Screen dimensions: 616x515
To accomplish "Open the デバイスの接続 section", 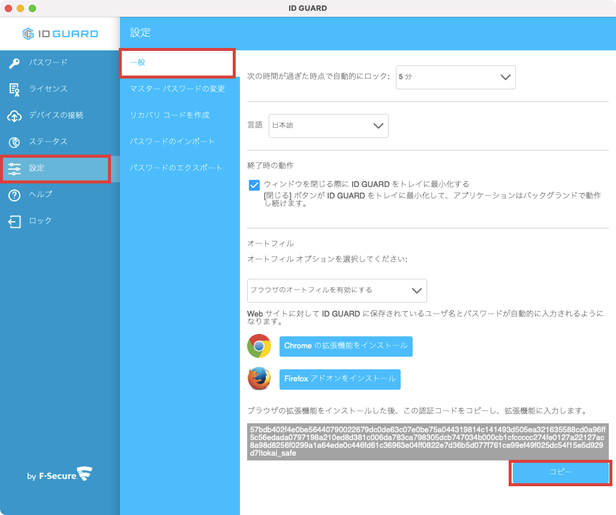I will (x=60, y=115).
